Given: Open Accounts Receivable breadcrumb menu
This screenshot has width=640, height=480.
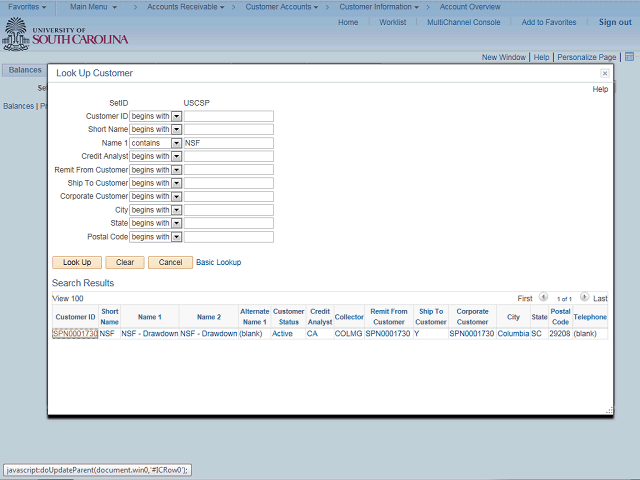Looking at the screenshot, I should coord(186,7).
